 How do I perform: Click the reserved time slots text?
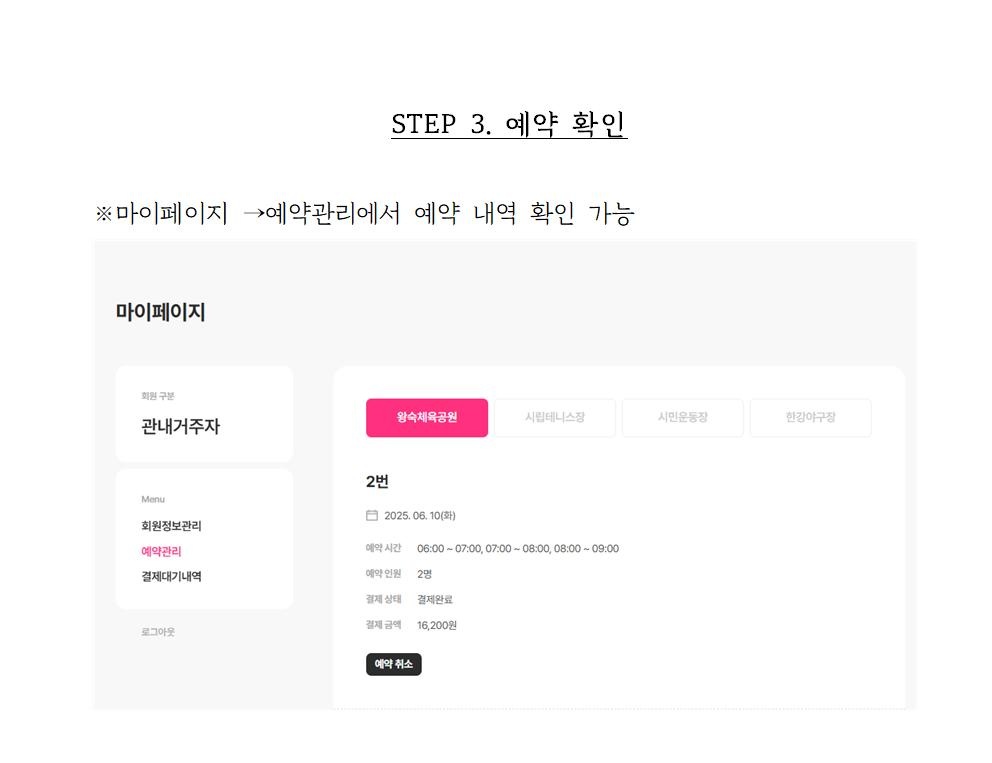pyautogui.click(x=518, y=549)
